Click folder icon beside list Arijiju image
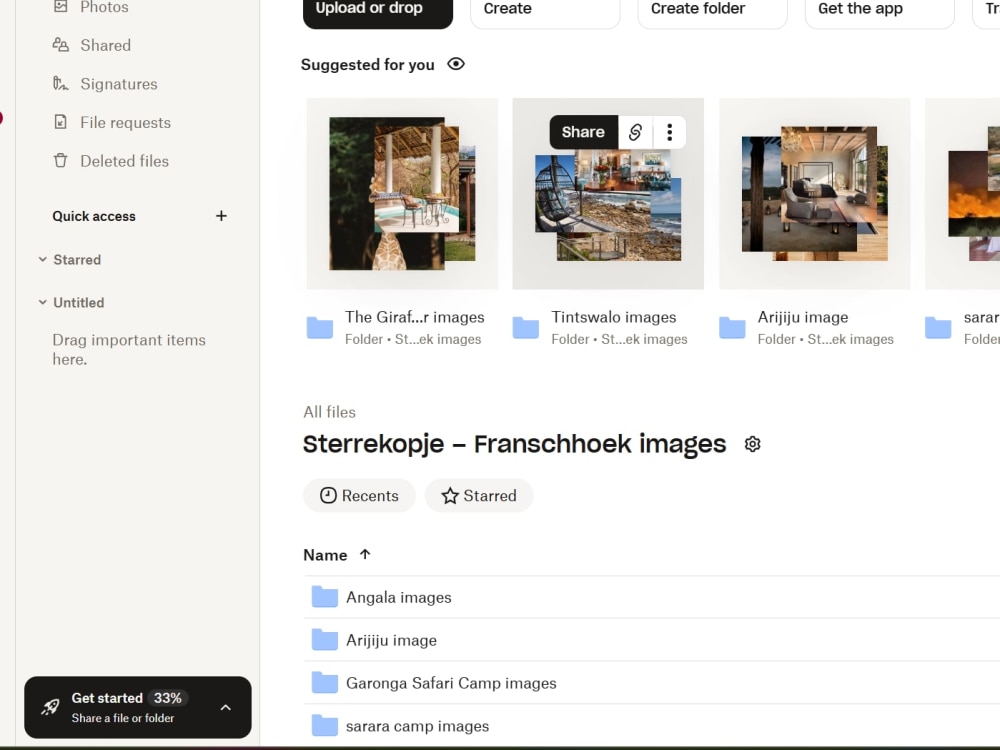This screenshot has width=1000, height=750. click(x=325, y=640)
